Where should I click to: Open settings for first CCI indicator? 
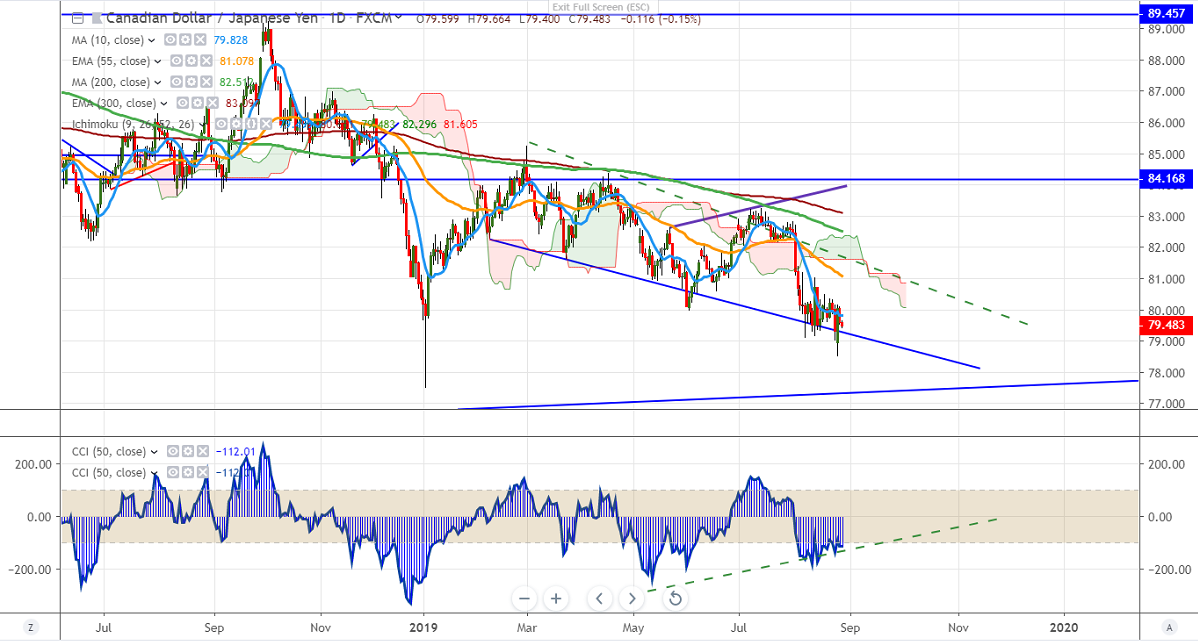pos(188,452)
